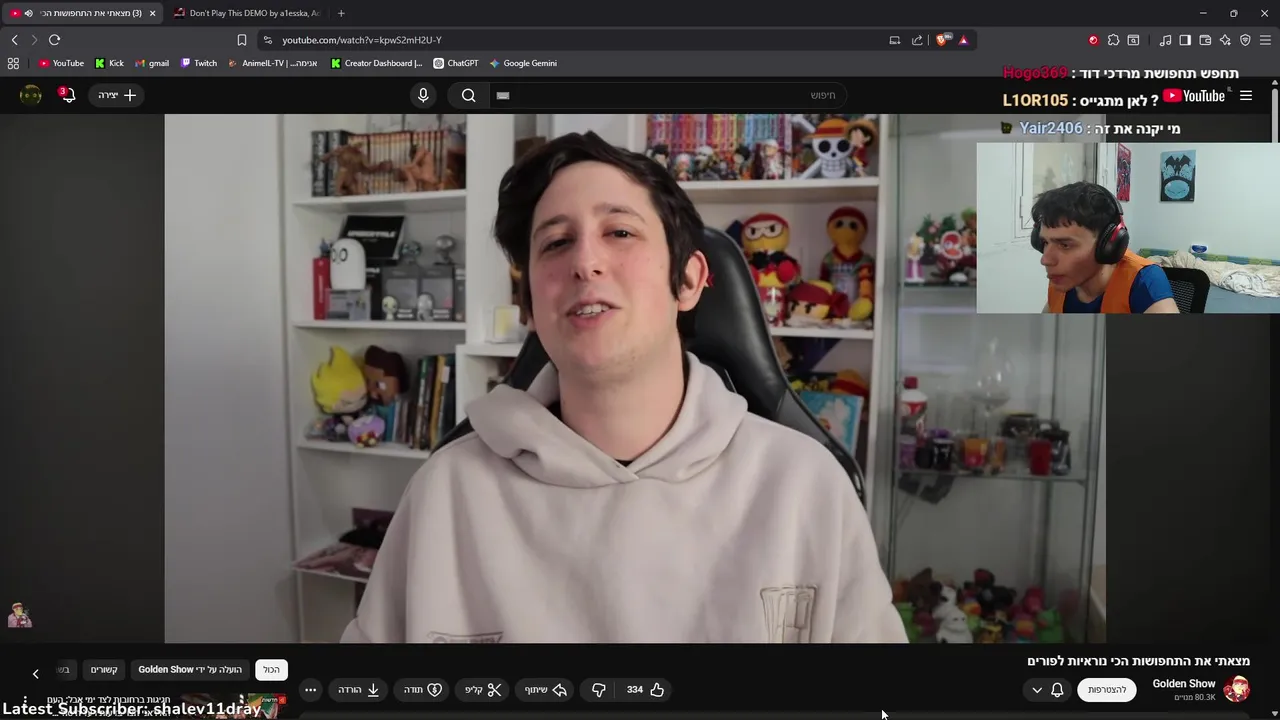Click the search magnifier button

[468, 95]
